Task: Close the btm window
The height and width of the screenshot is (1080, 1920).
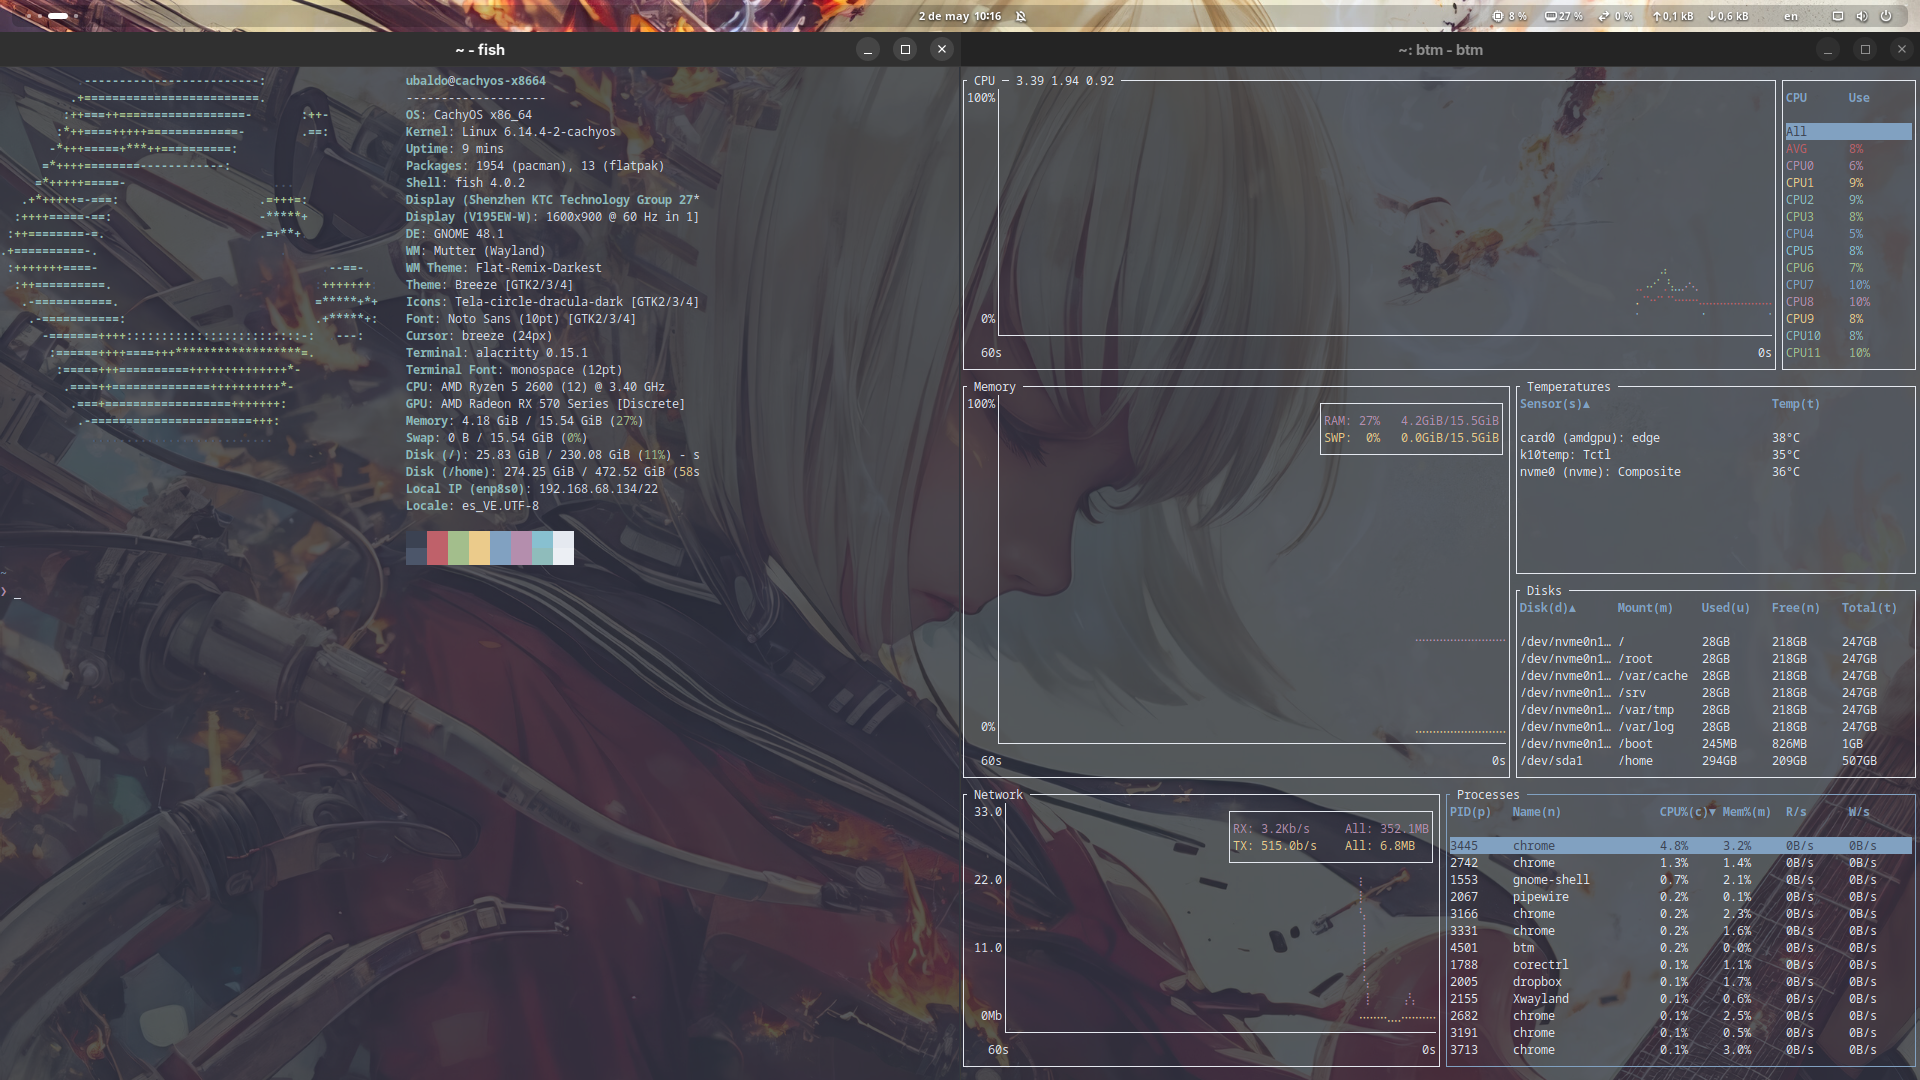Action: [1902, 49]
